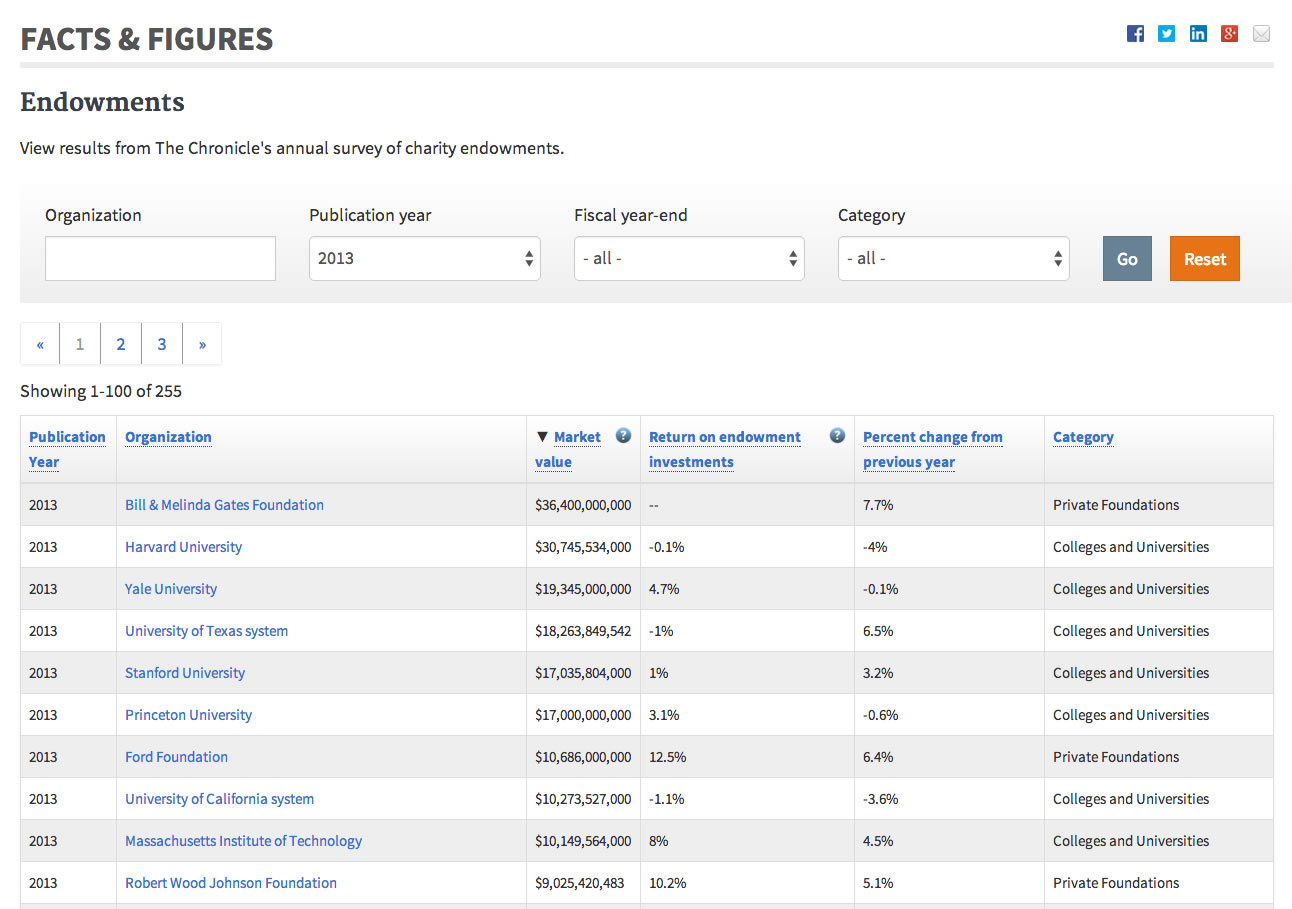This screenshot has height=909, width=1292.
Task: Open Ford Foundation link
Action: pos(176,757)
